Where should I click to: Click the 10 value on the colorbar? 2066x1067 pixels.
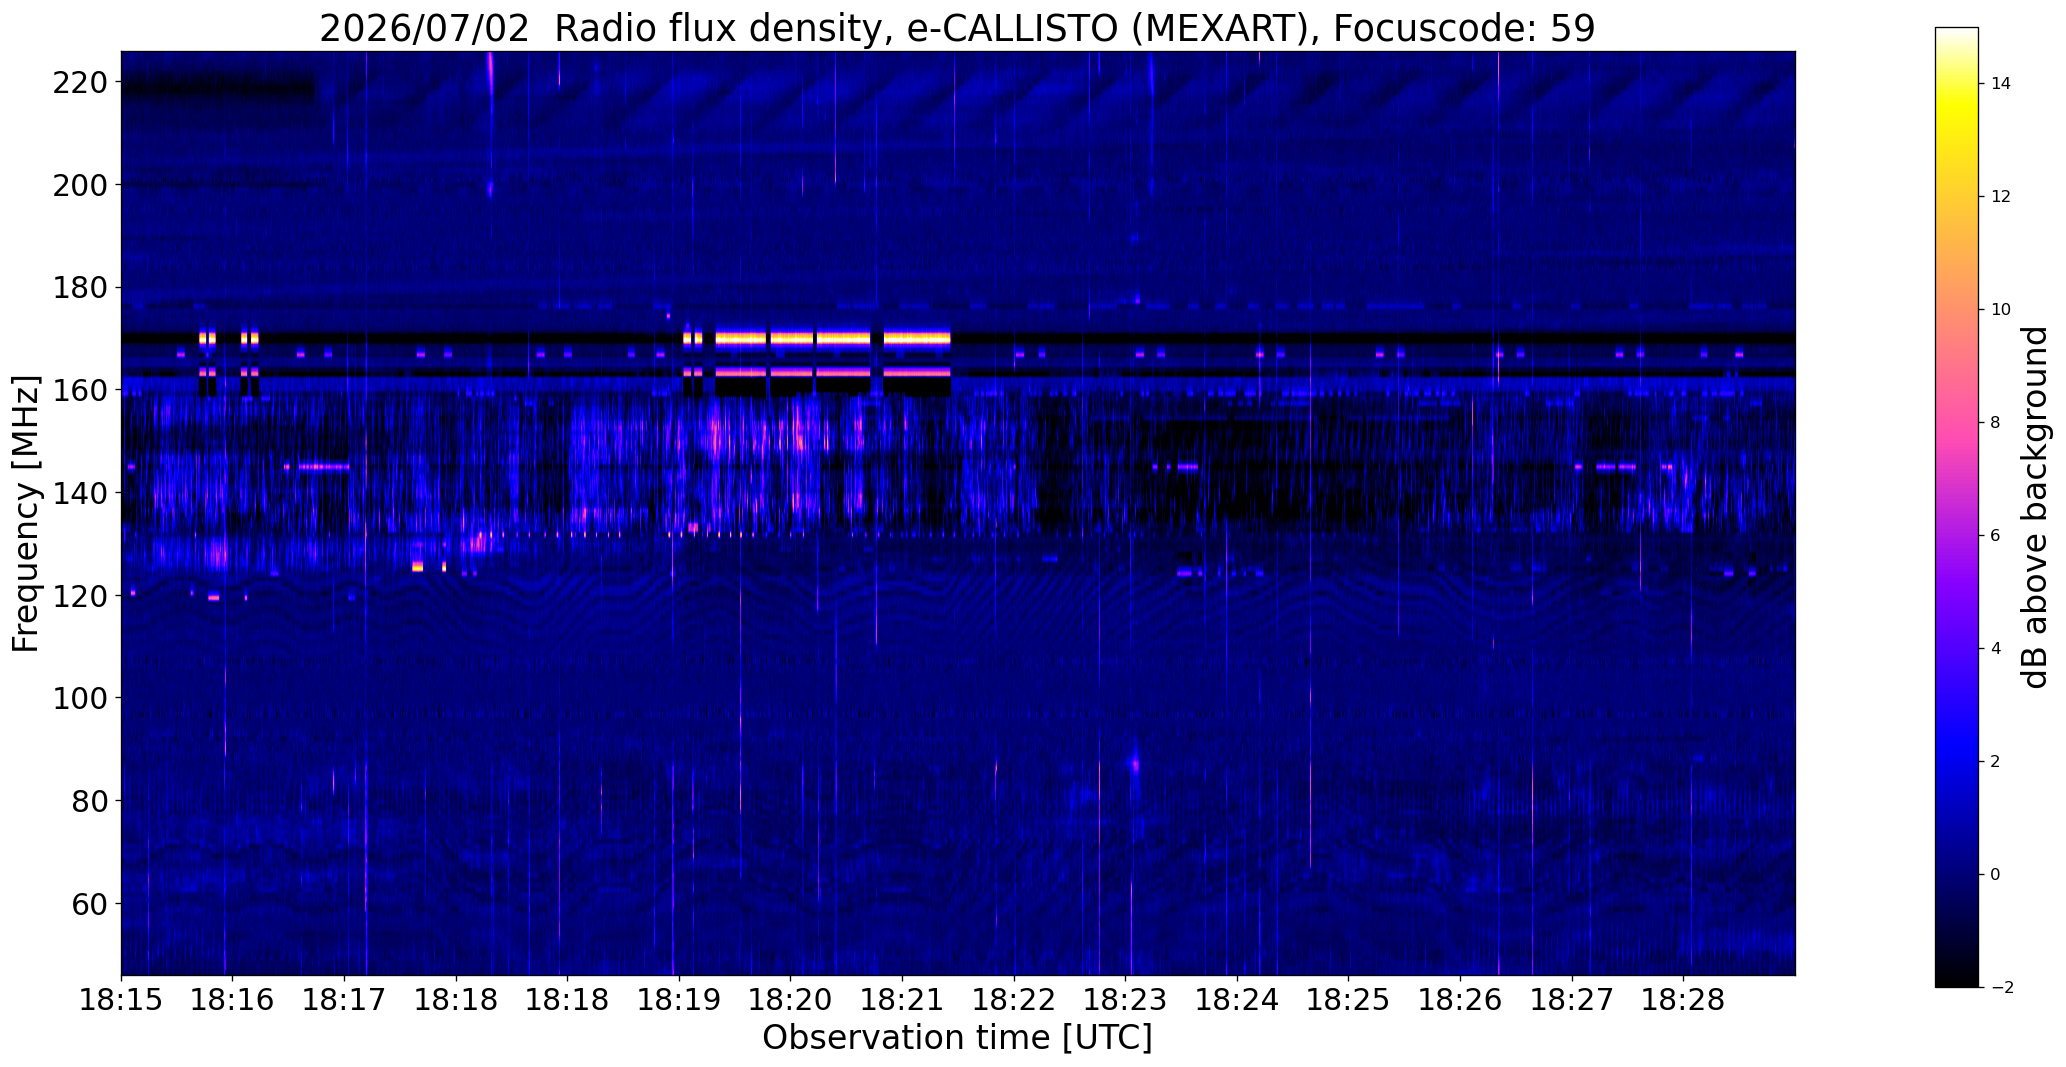pos(2001,310)
